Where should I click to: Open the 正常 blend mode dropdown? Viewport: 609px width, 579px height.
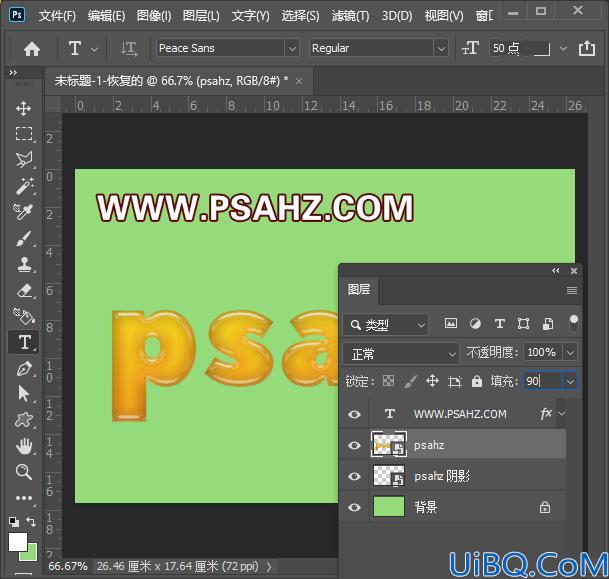coord(401,354)
